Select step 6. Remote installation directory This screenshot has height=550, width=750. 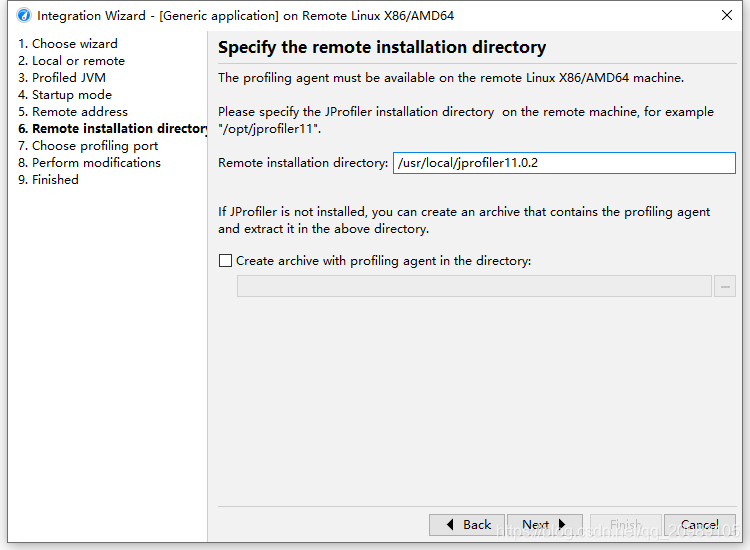point(112,129)
